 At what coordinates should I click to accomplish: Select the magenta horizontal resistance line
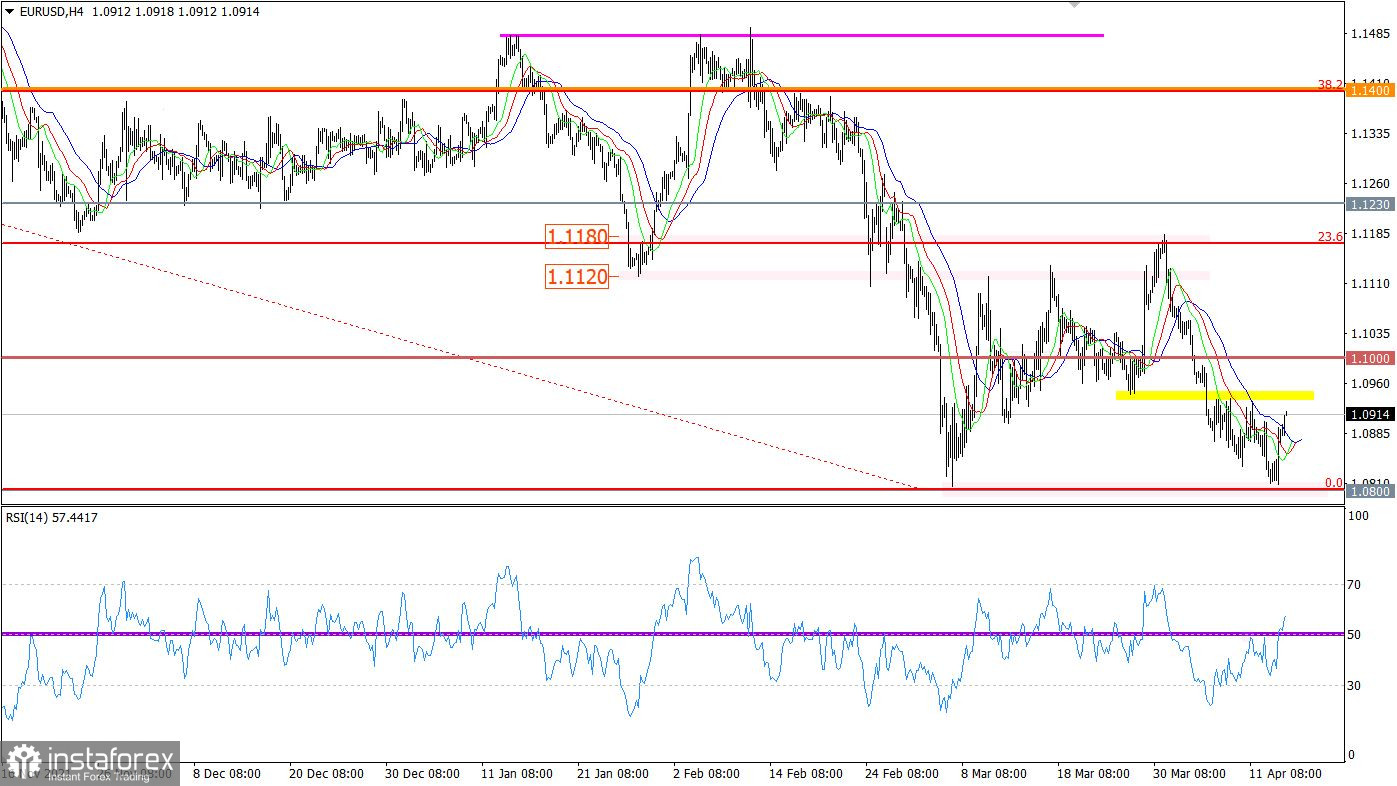point(802,36)
